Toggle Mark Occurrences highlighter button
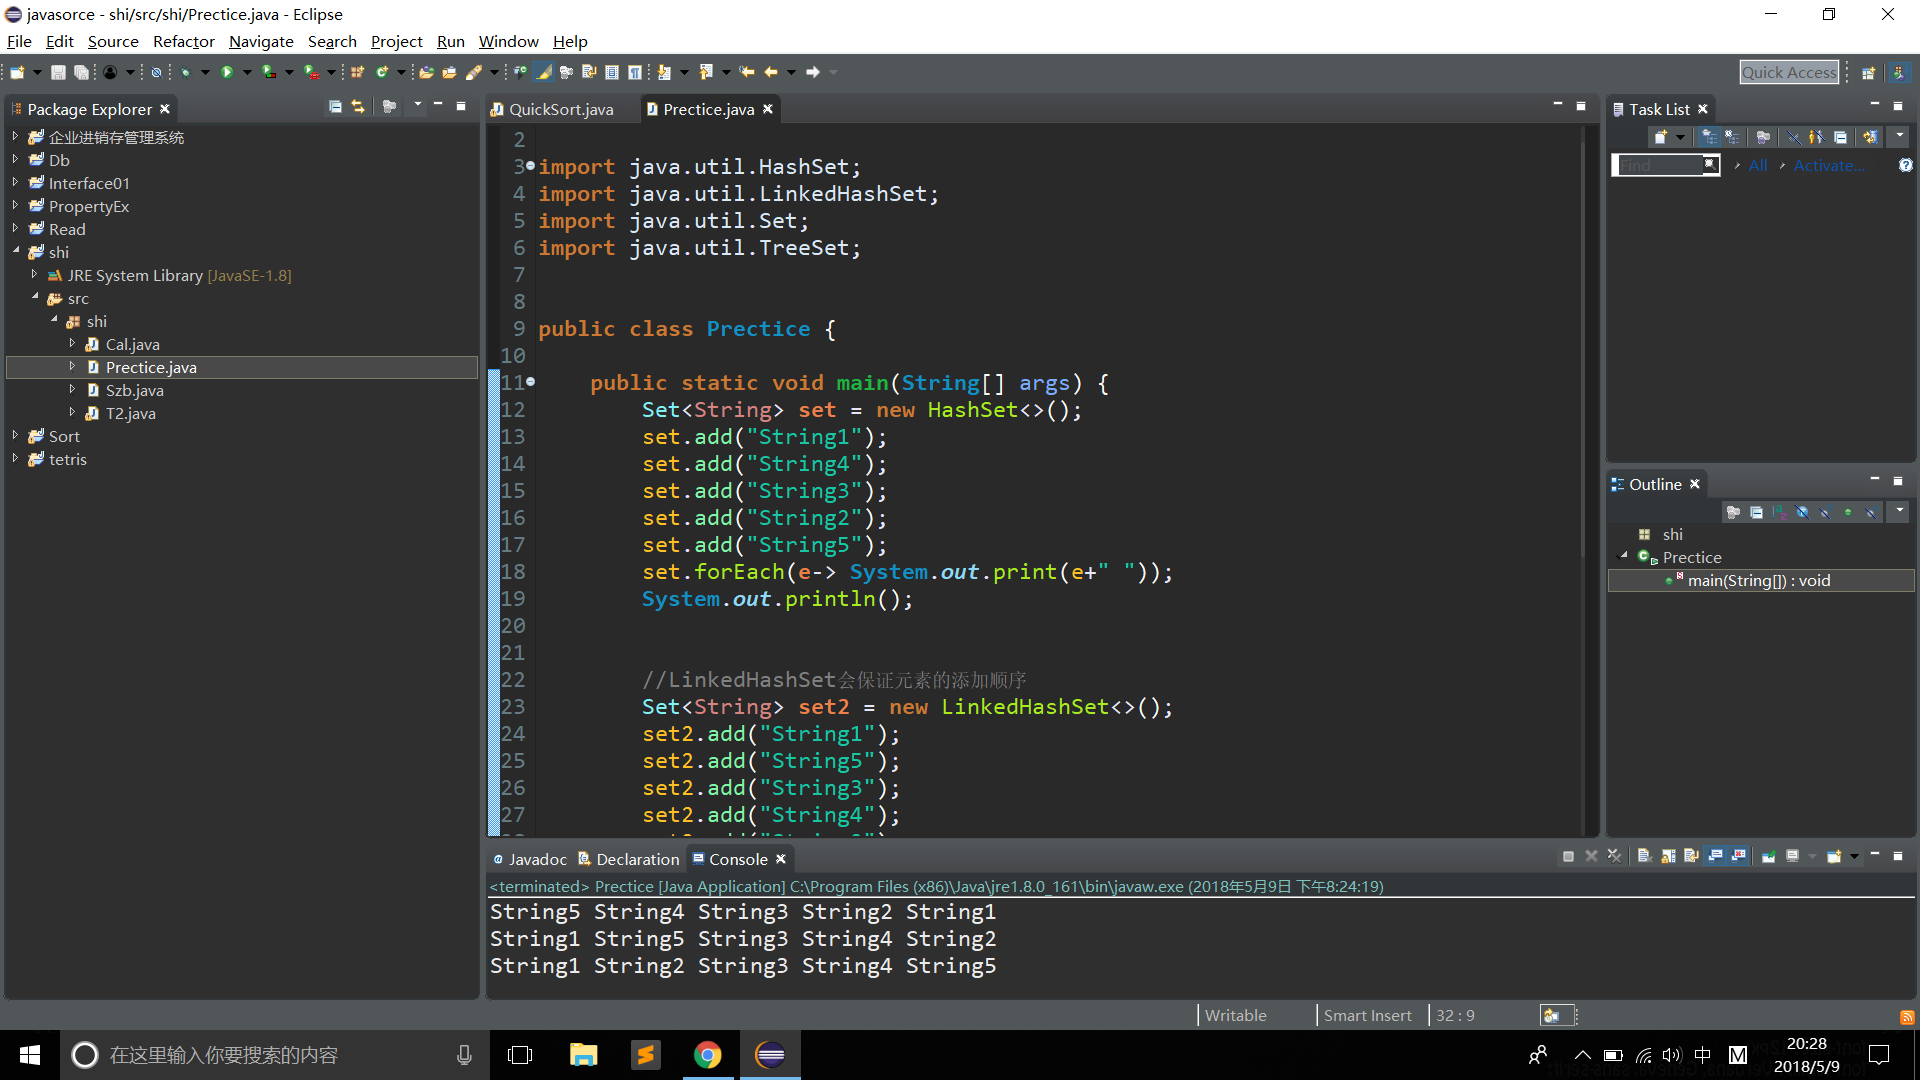Viewport: 1920px width, 1080px height. pos(544,72)
